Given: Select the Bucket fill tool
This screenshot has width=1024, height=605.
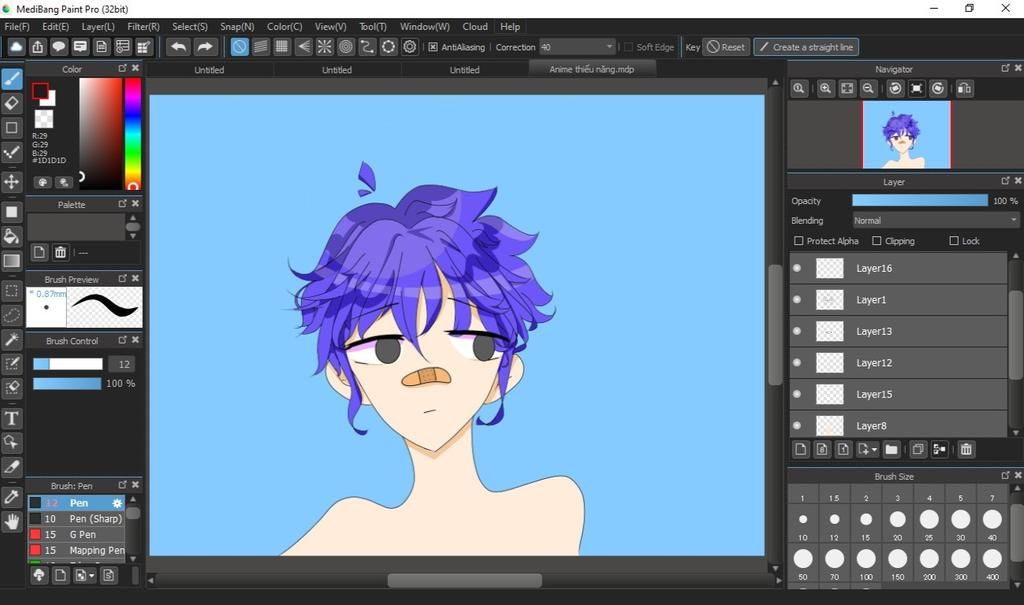Looking at the screenshot, I should tap(12, 236).
